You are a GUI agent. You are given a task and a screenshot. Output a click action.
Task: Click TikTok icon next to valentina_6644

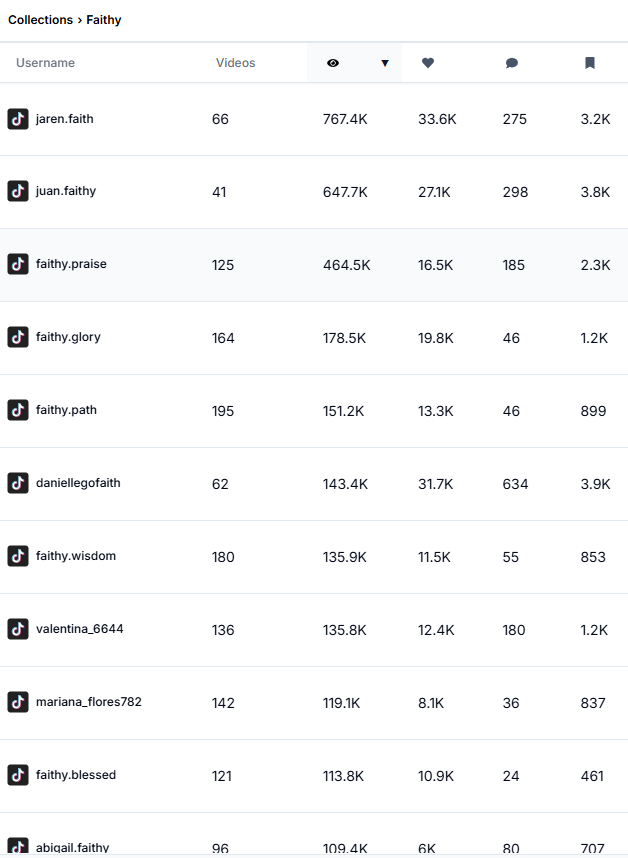point(18,629)
